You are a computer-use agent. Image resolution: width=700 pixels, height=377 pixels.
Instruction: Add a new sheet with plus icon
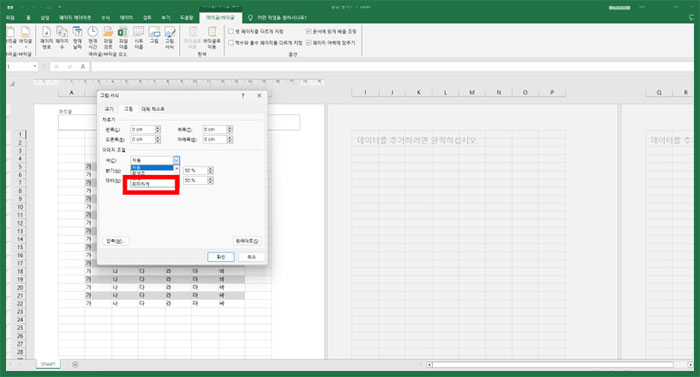coord(75,364)
